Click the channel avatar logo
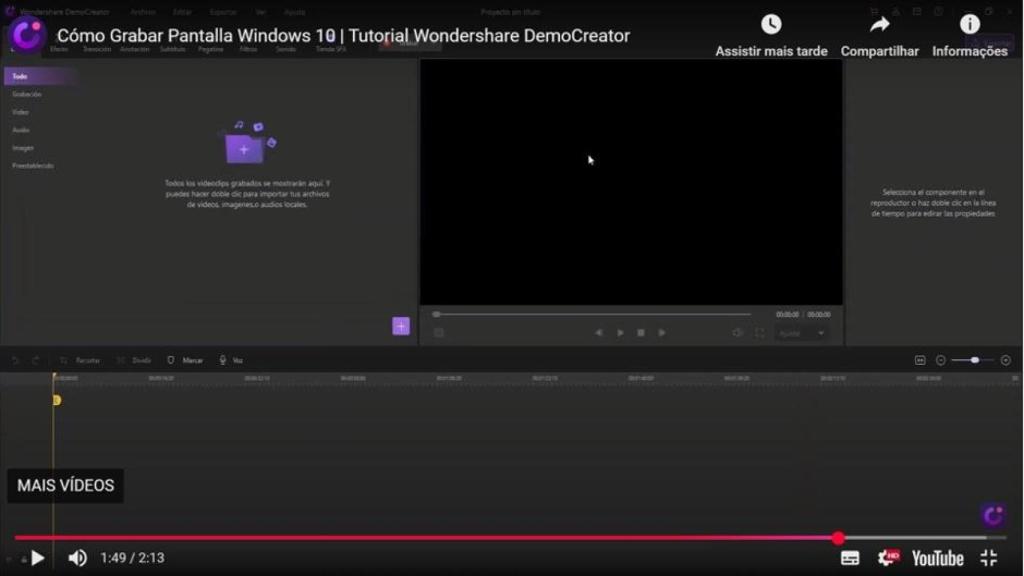The image size is (1024, 576). click(27, 35)
